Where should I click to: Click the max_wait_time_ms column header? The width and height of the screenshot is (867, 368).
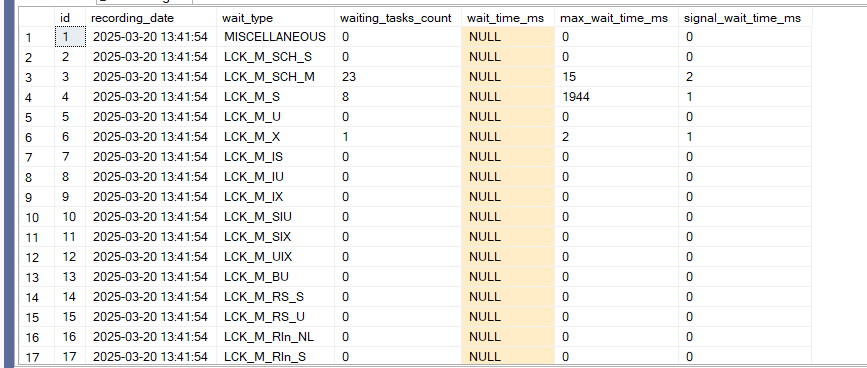point(616,18)
